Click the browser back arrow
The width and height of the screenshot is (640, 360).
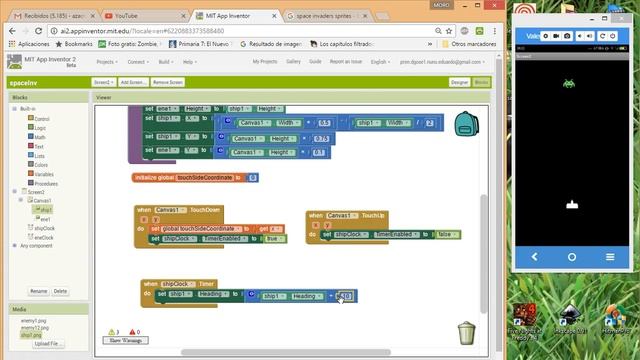pyautogui.click(x=12, y=31)
